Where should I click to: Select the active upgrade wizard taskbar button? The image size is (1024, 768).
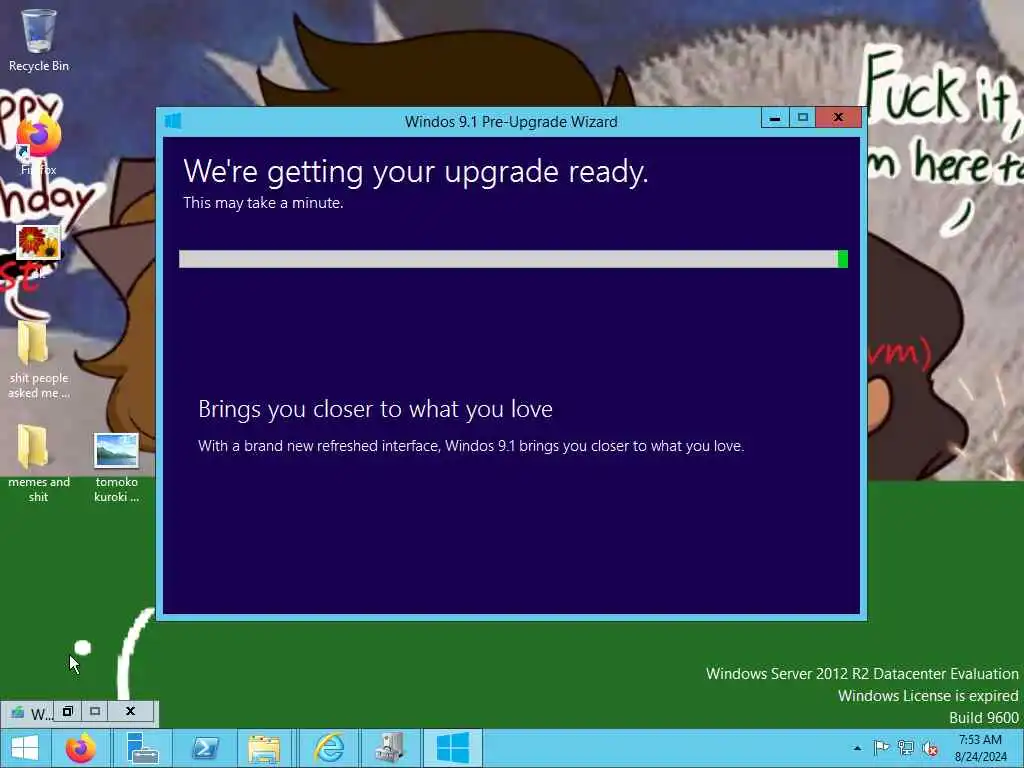453,748
